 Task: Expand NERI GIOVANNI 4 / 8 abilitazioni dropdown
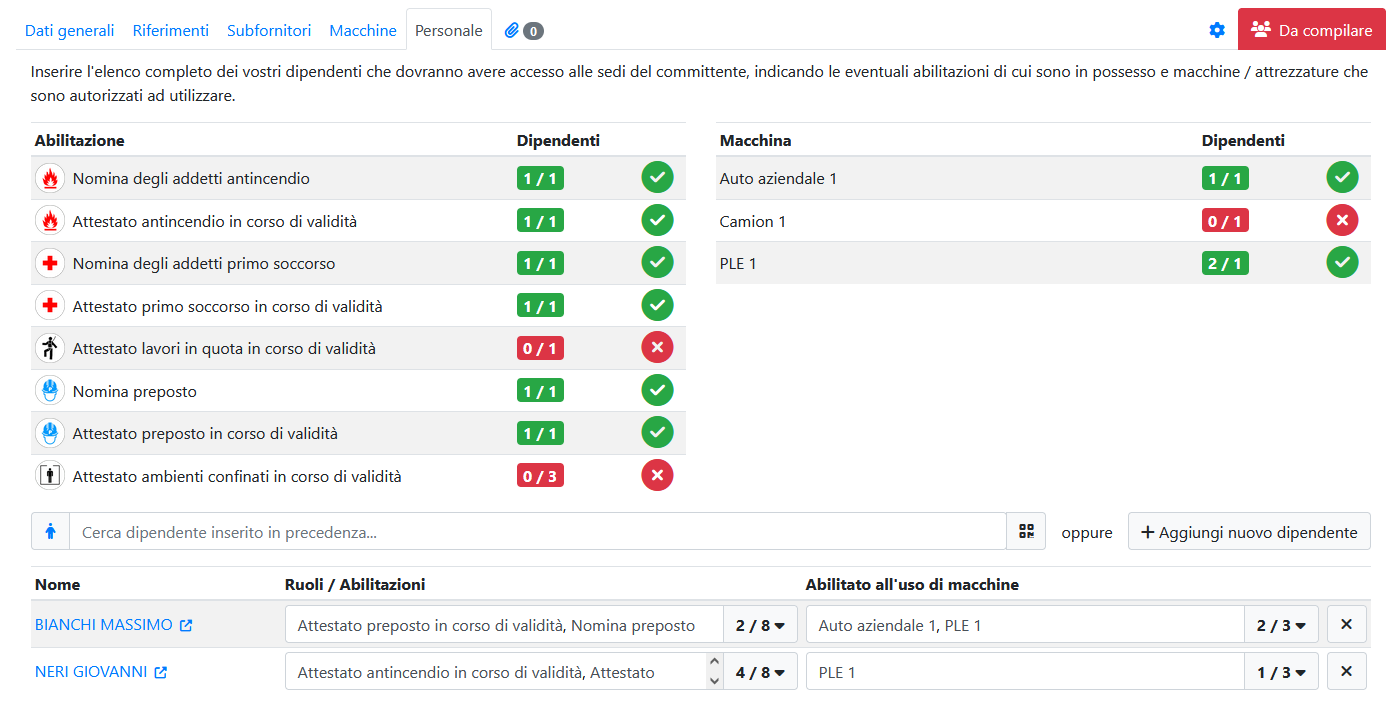point(760,672)
